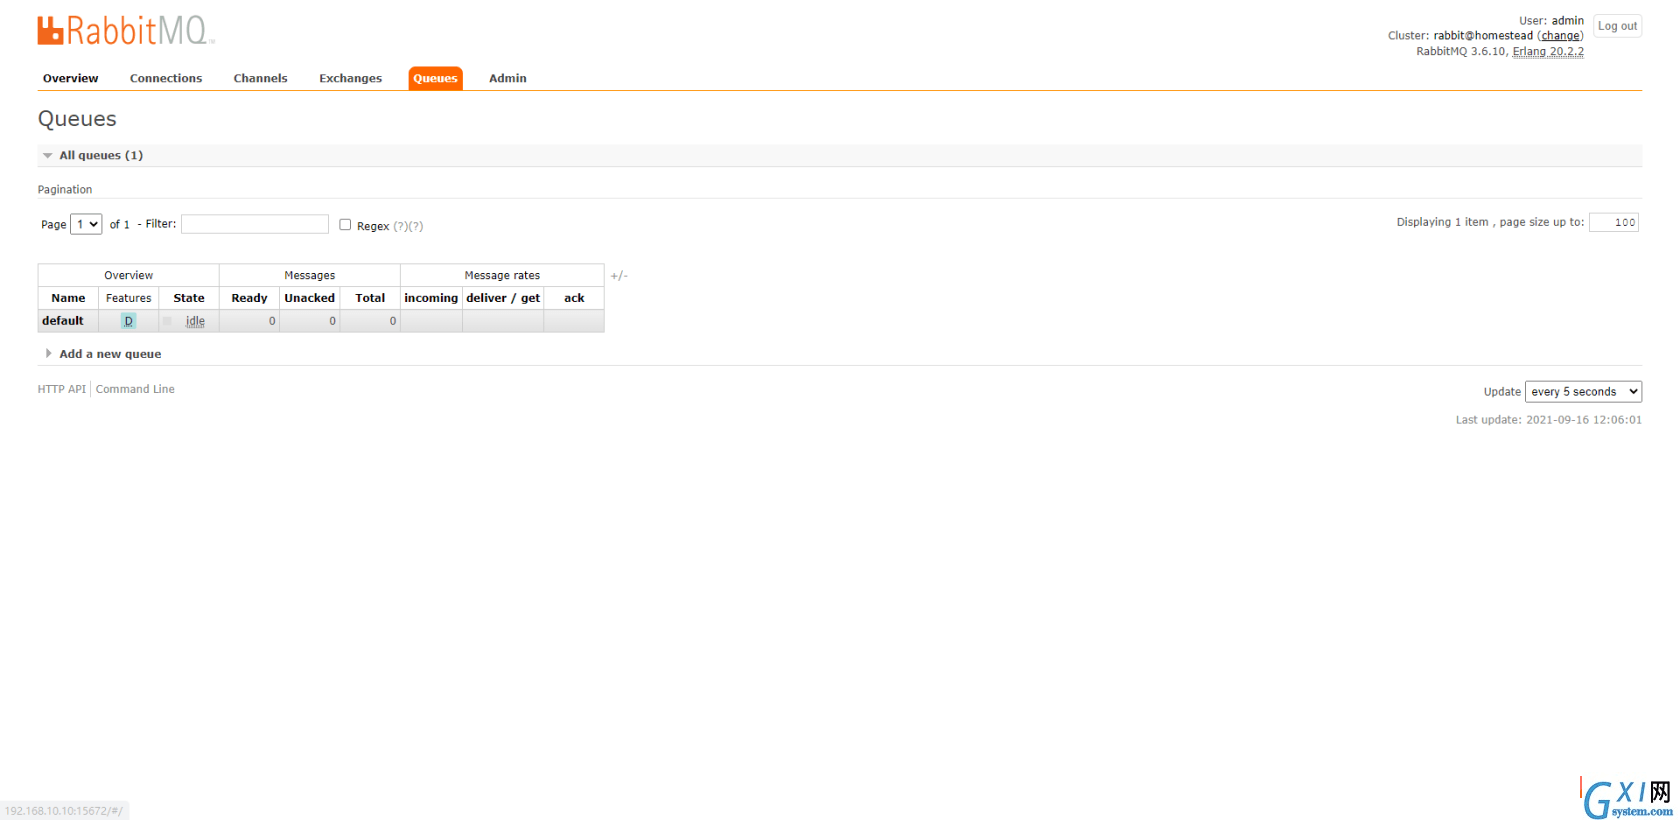The image size is (1680, 820).
Task: Open the default queue link
Action: coord(63,321)
